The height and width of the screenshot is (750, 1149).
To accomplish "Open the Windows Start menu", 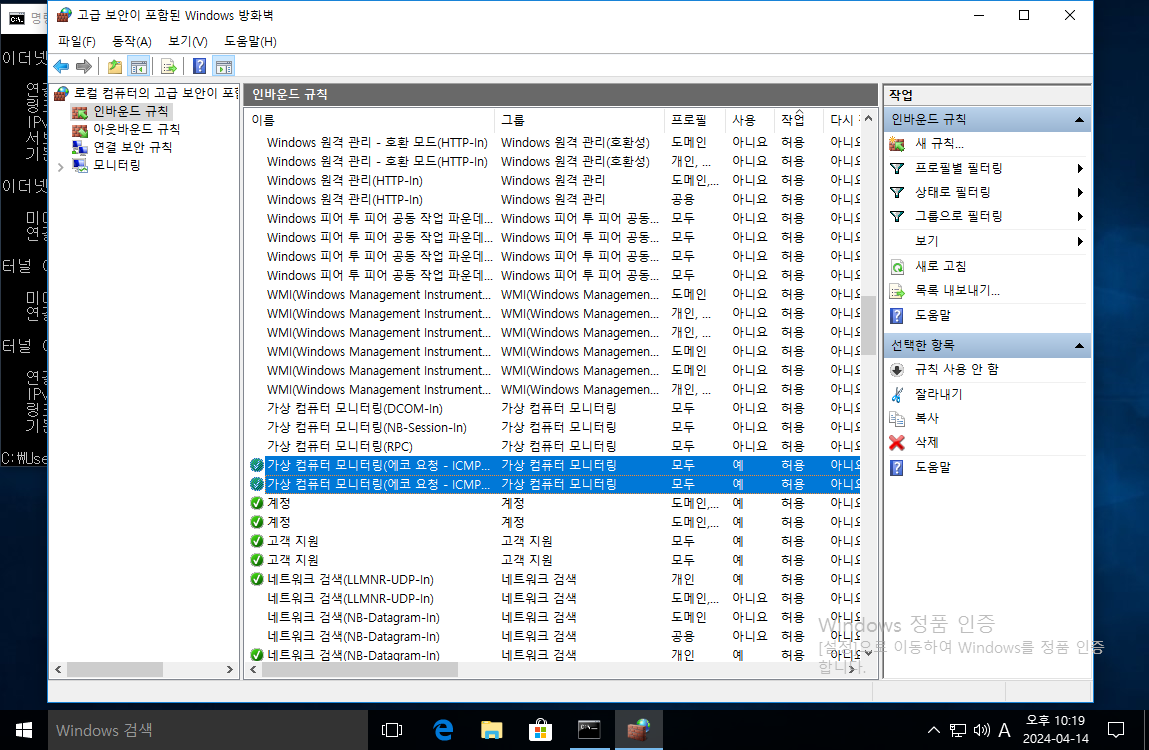I will pos(23,730).
